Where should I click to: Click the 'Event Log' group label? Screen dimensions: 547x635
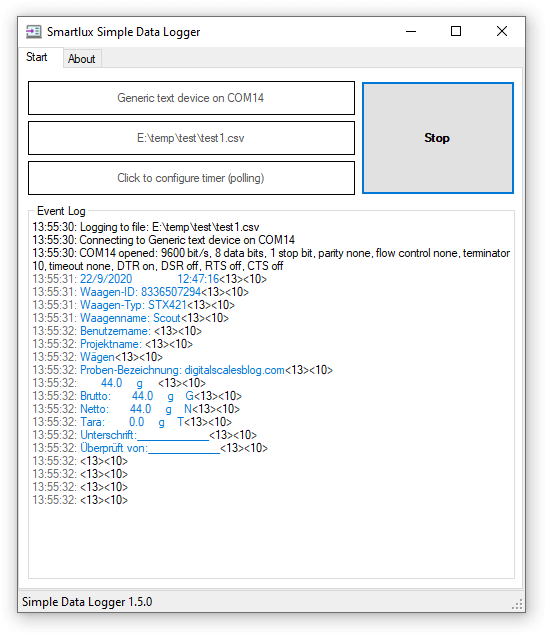click(x=61, y=211)
